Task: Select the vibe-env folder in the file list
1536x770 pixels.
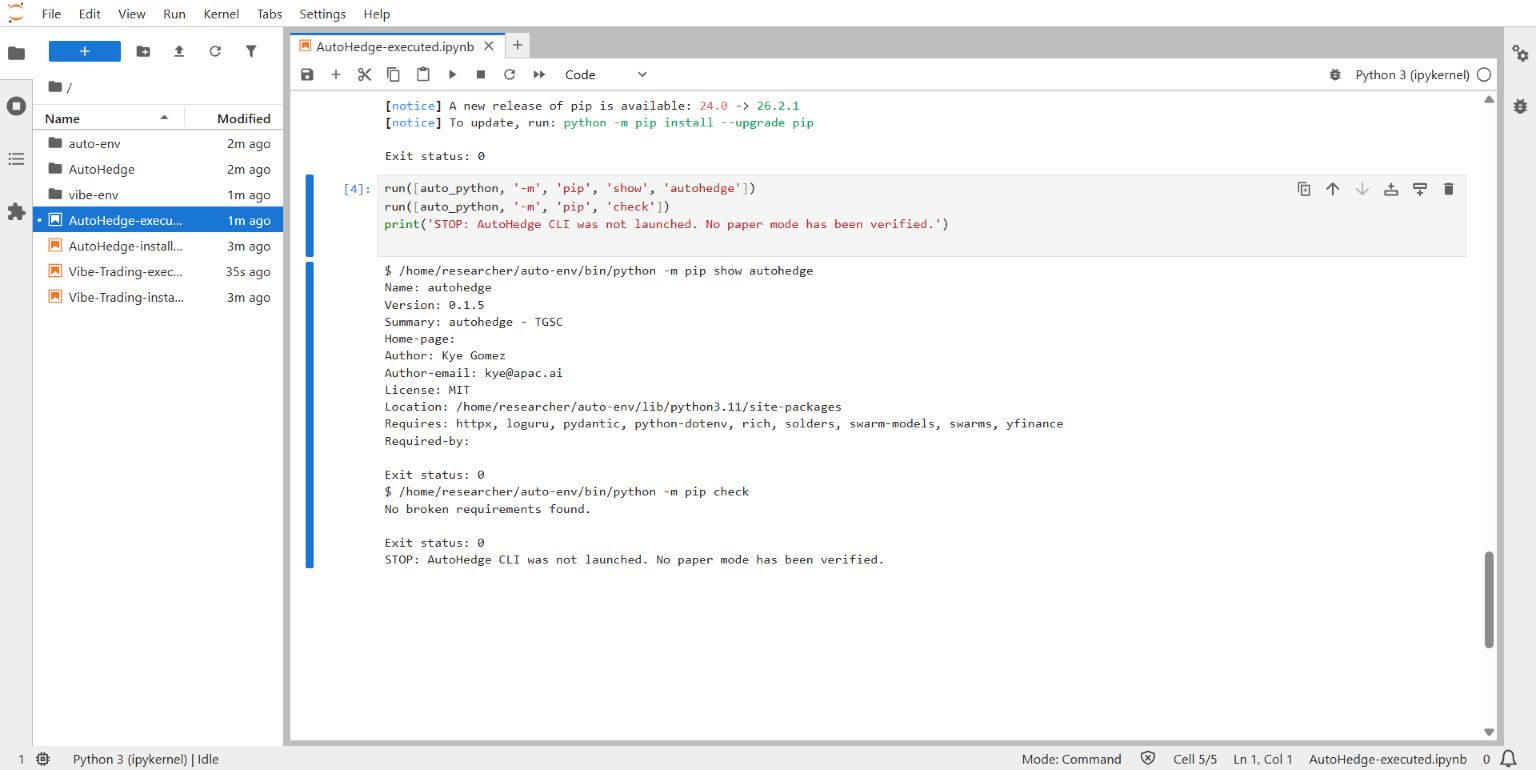Action: 158,195
